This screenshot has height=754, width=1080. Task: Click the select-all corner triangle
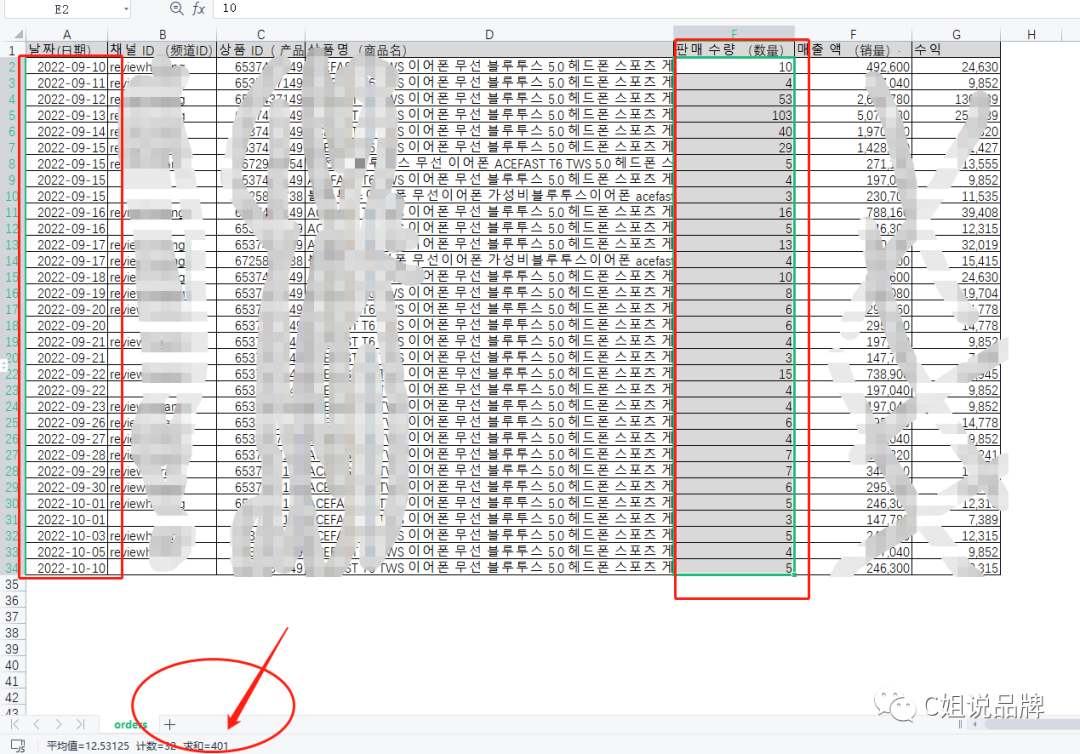19,34
